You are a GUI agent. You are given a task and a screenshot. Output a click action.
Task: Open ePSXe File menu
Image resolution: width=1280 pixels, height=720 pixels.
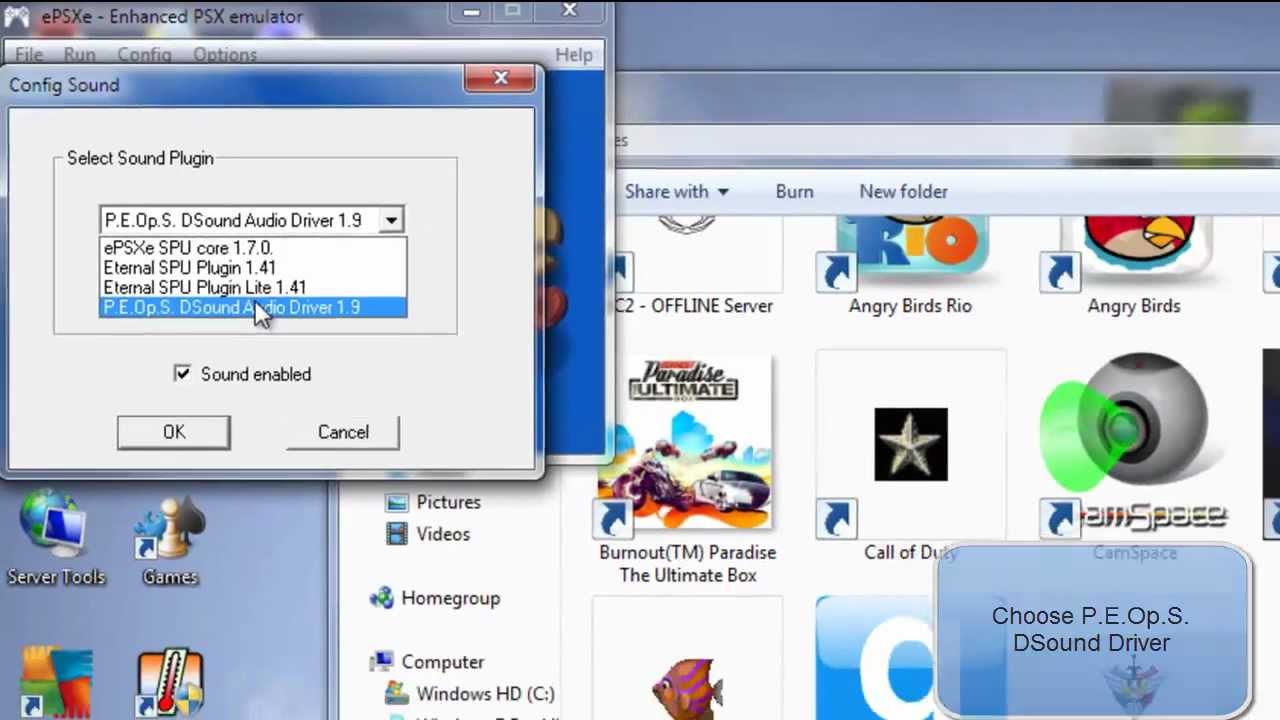(29, 55)
